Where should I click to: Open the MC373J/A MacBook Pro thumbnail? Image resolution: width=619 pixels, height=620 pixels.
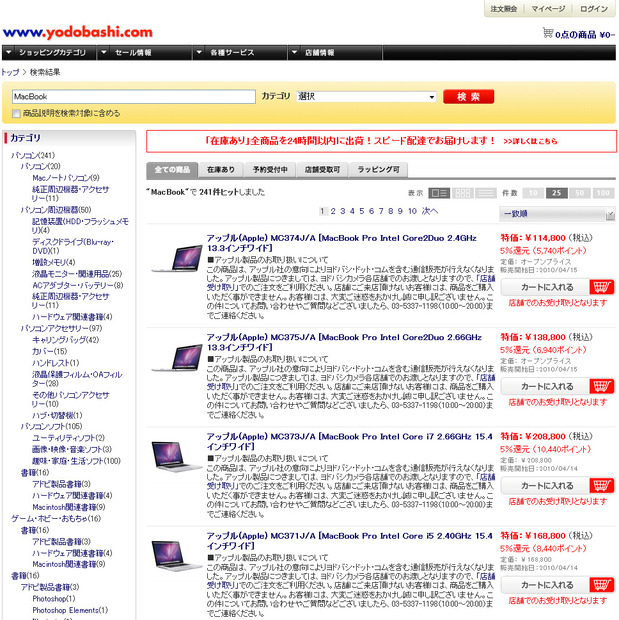tap(177, 456)
